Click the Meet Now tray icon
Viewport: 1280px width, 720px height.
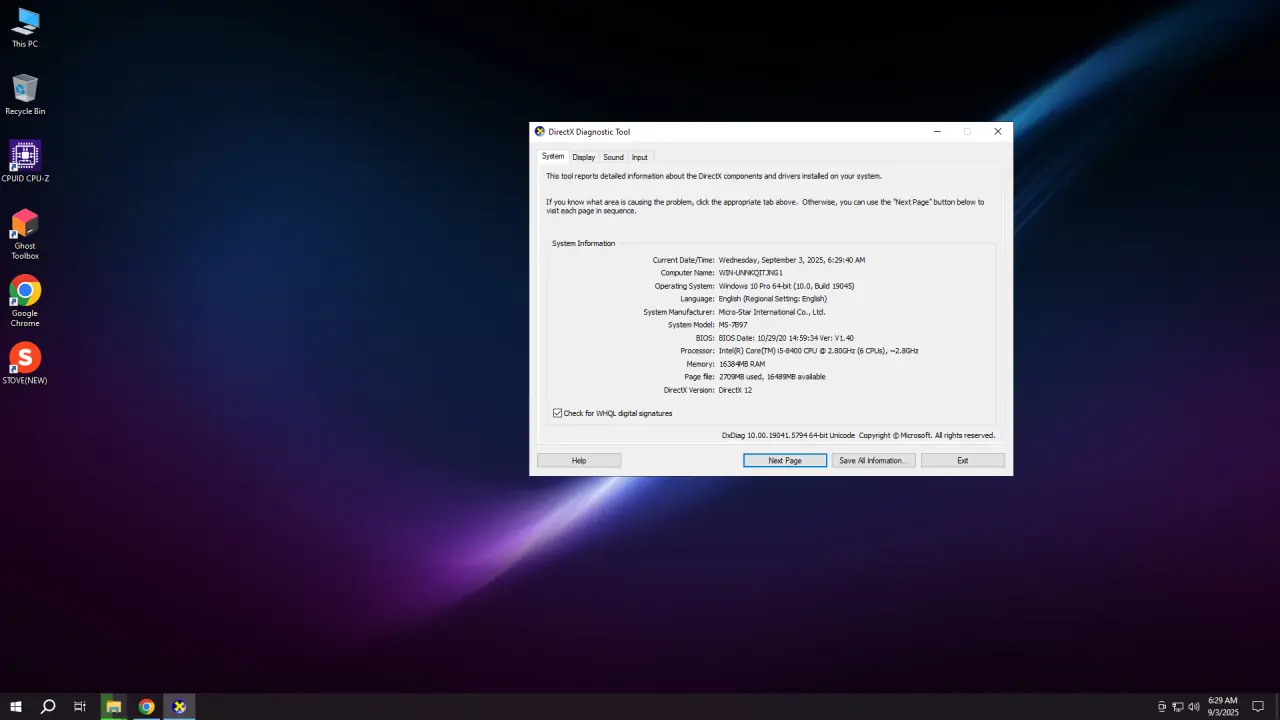coord(1162,707)
